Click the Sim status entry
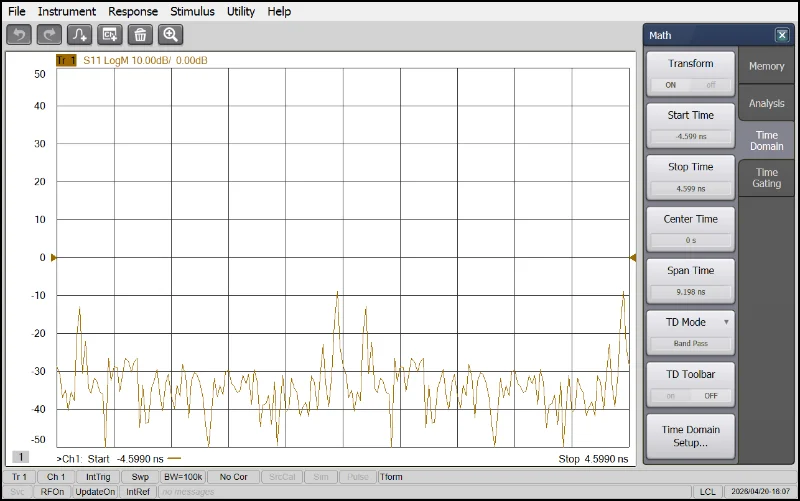Viewport: 800px width, 501px height. (320, 477)
